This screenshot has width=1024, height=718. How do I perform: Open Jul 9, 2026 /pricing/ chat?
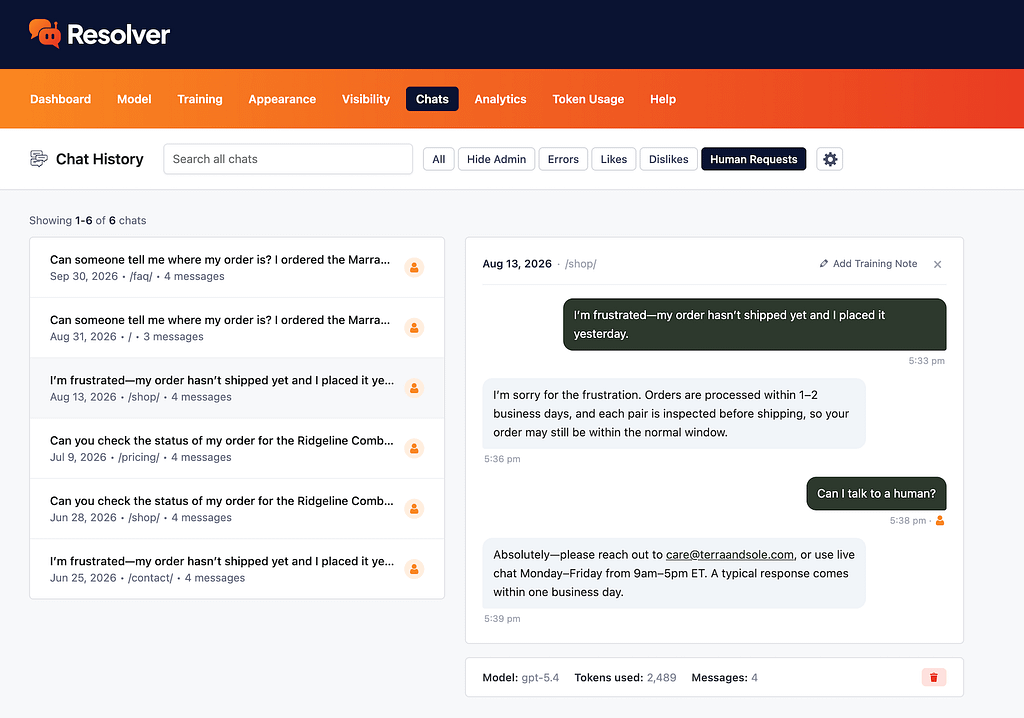(237, 448)
